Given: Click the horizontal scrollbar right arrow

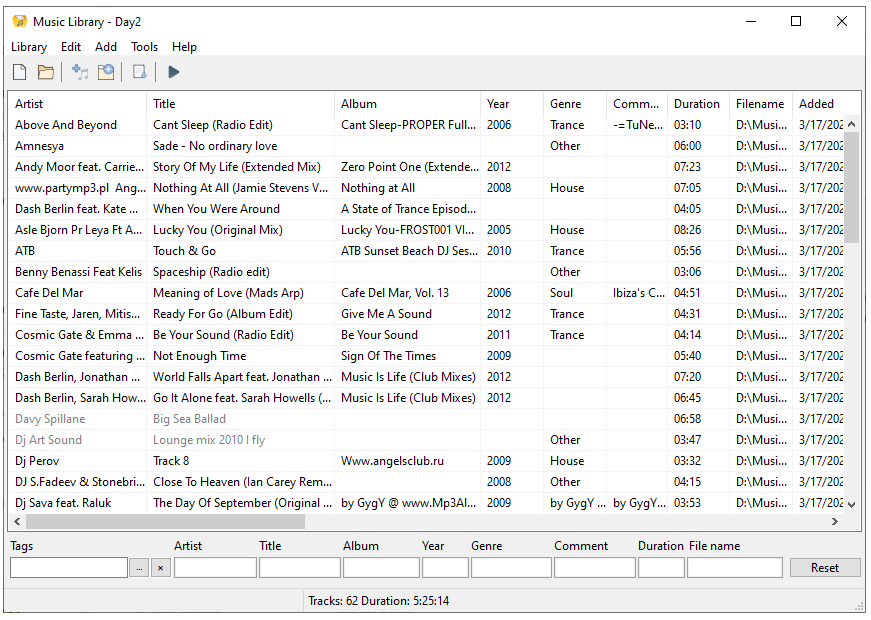Looking at the screenshot, I should (834, 521).
